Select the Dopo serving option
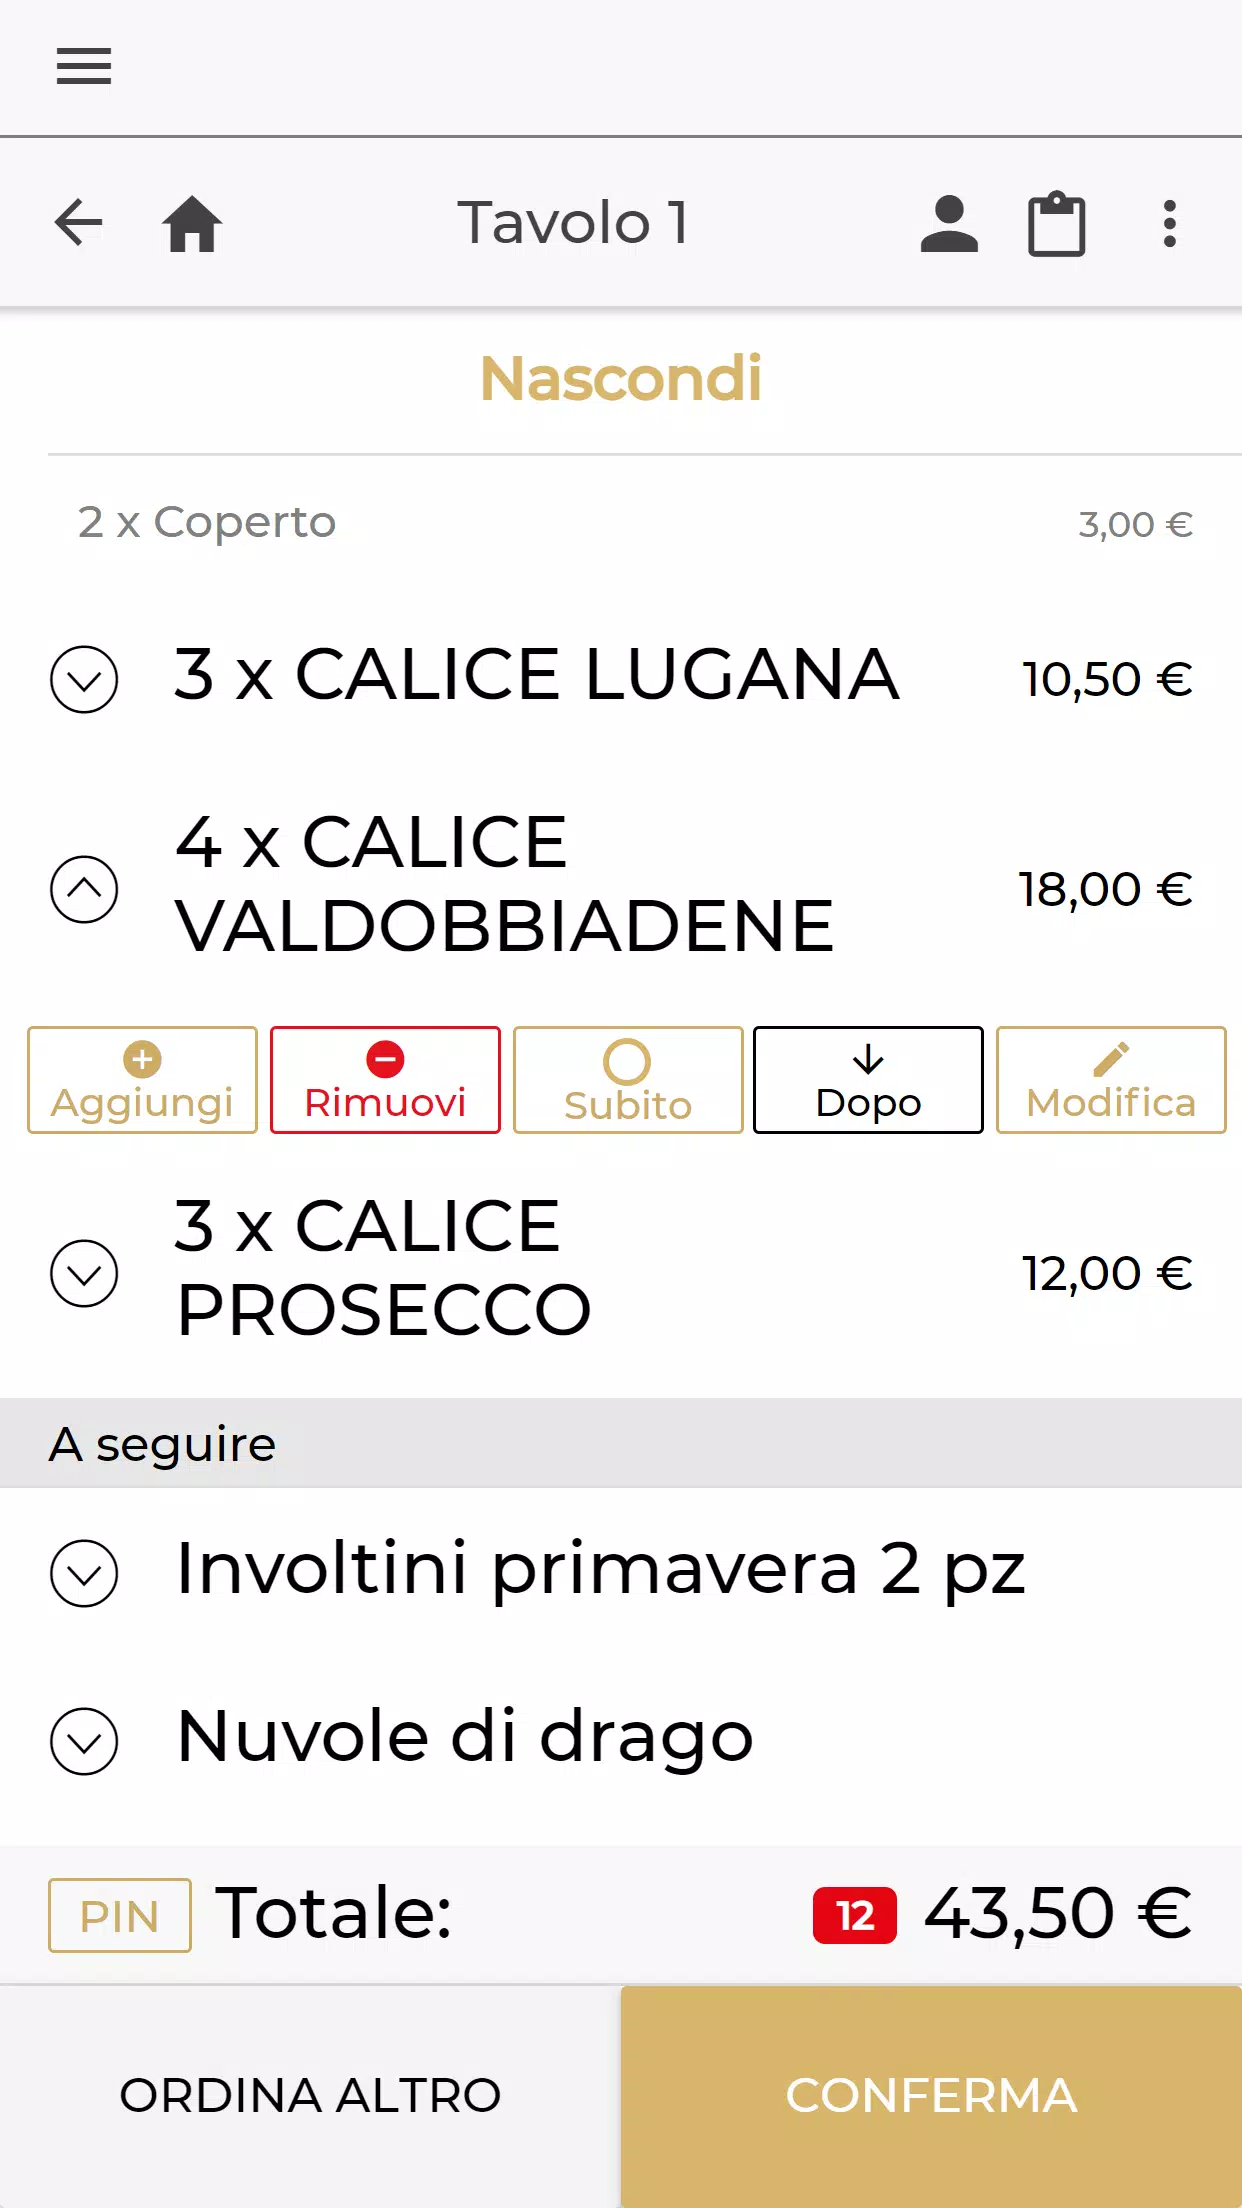 click(x=868, y=1080)
